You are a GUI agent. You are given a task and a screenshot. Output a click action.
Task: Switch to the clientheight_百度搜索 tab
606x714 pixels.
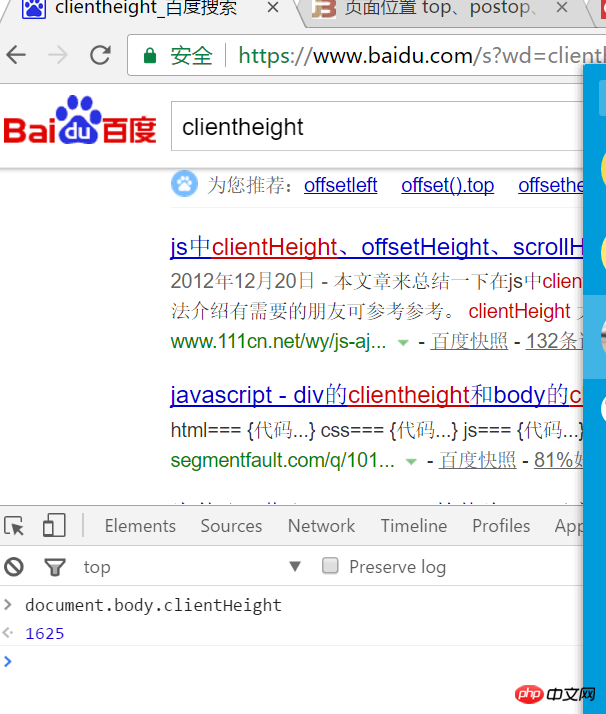pos(146,8)
